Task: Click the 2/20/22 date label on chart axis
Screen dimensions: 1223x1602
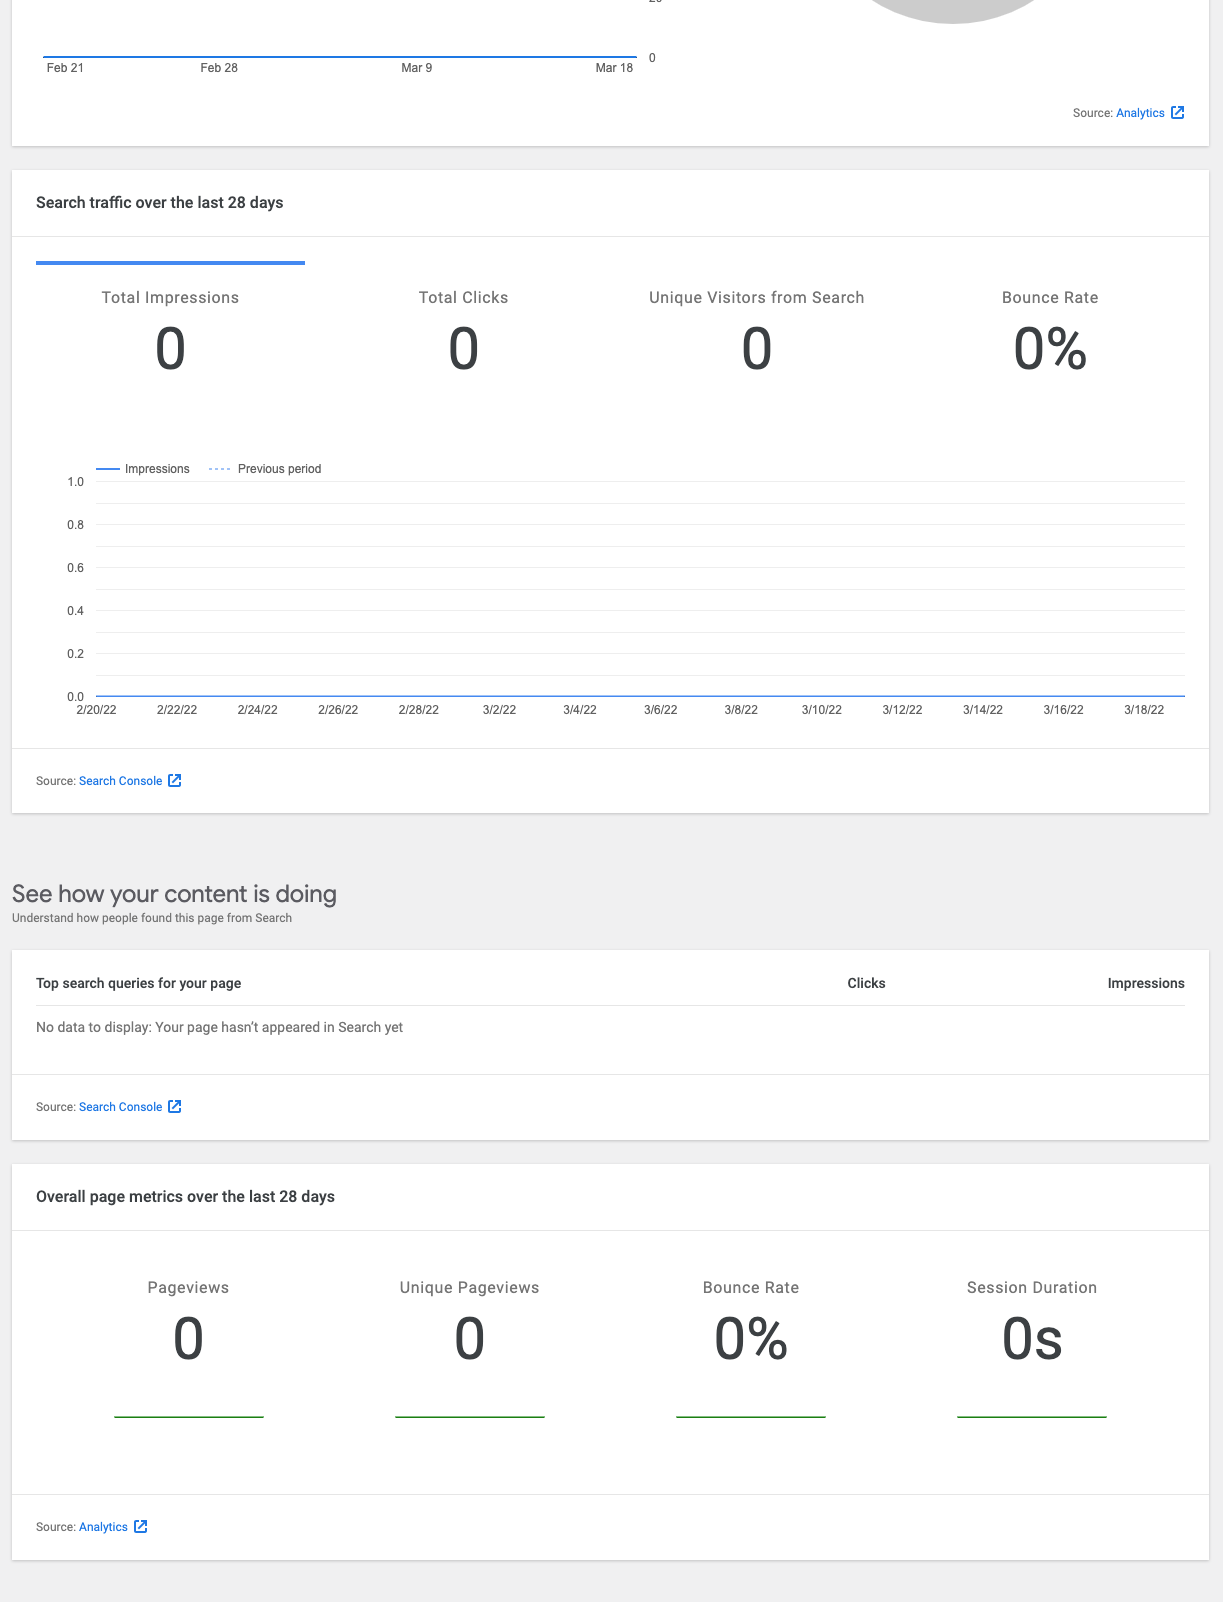Action: click(x=97, y=710)
